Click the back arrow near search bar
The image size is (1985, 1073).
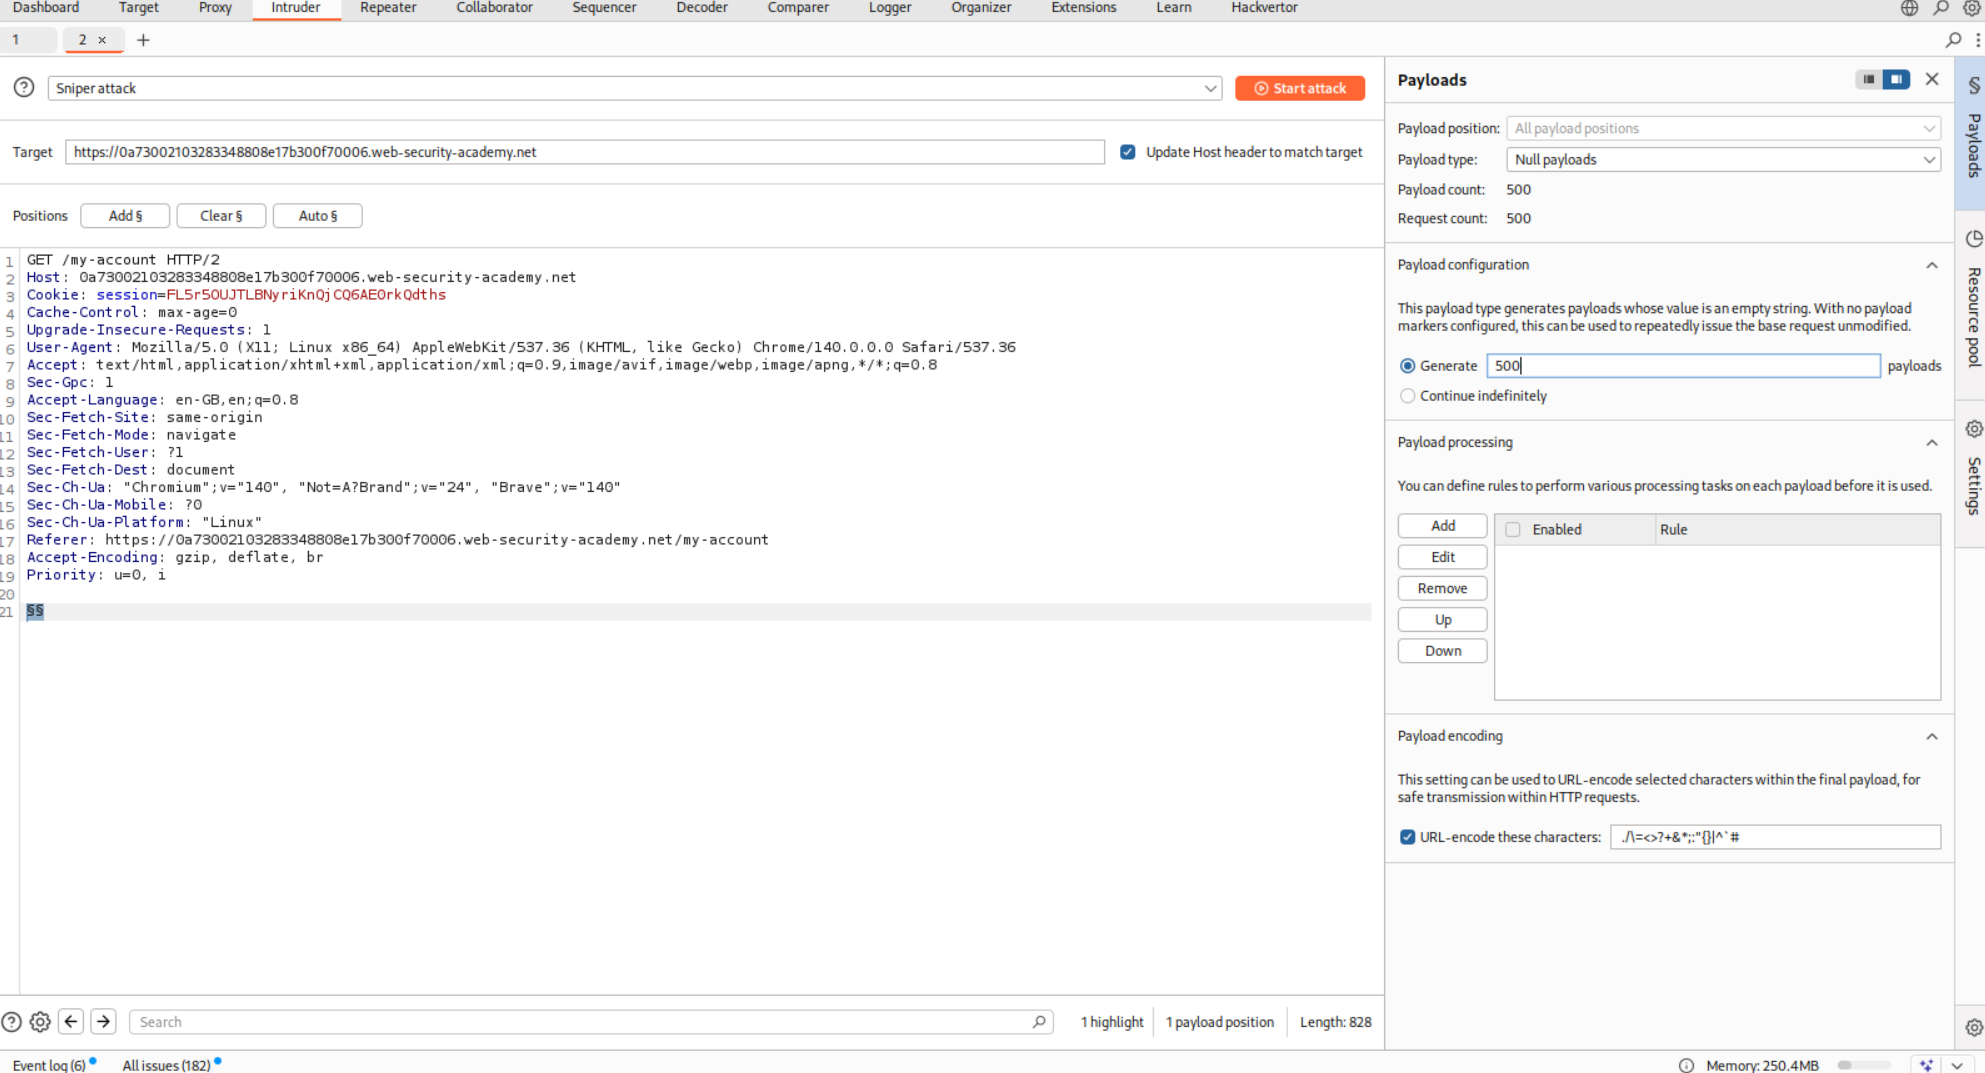(71, 1021)
